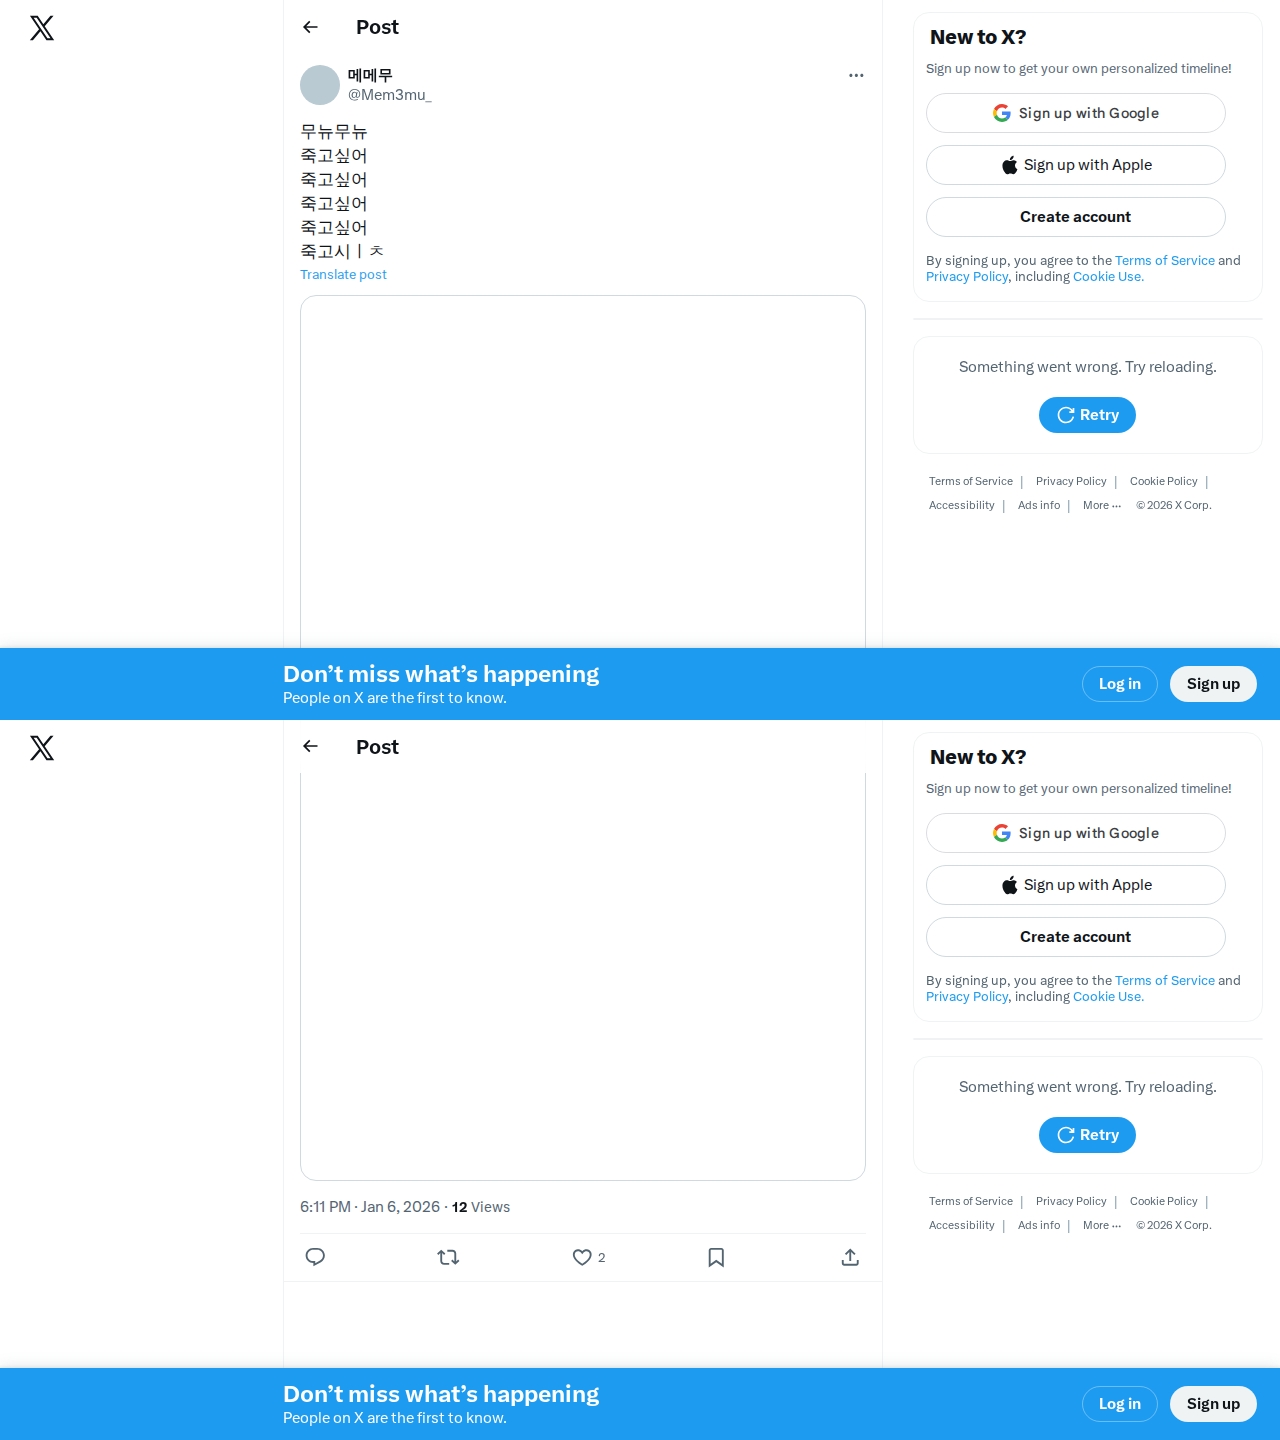Repost using the retweet arrows icon
The width and height of the screenshot is (1280, 1440).
(448, 1257)
